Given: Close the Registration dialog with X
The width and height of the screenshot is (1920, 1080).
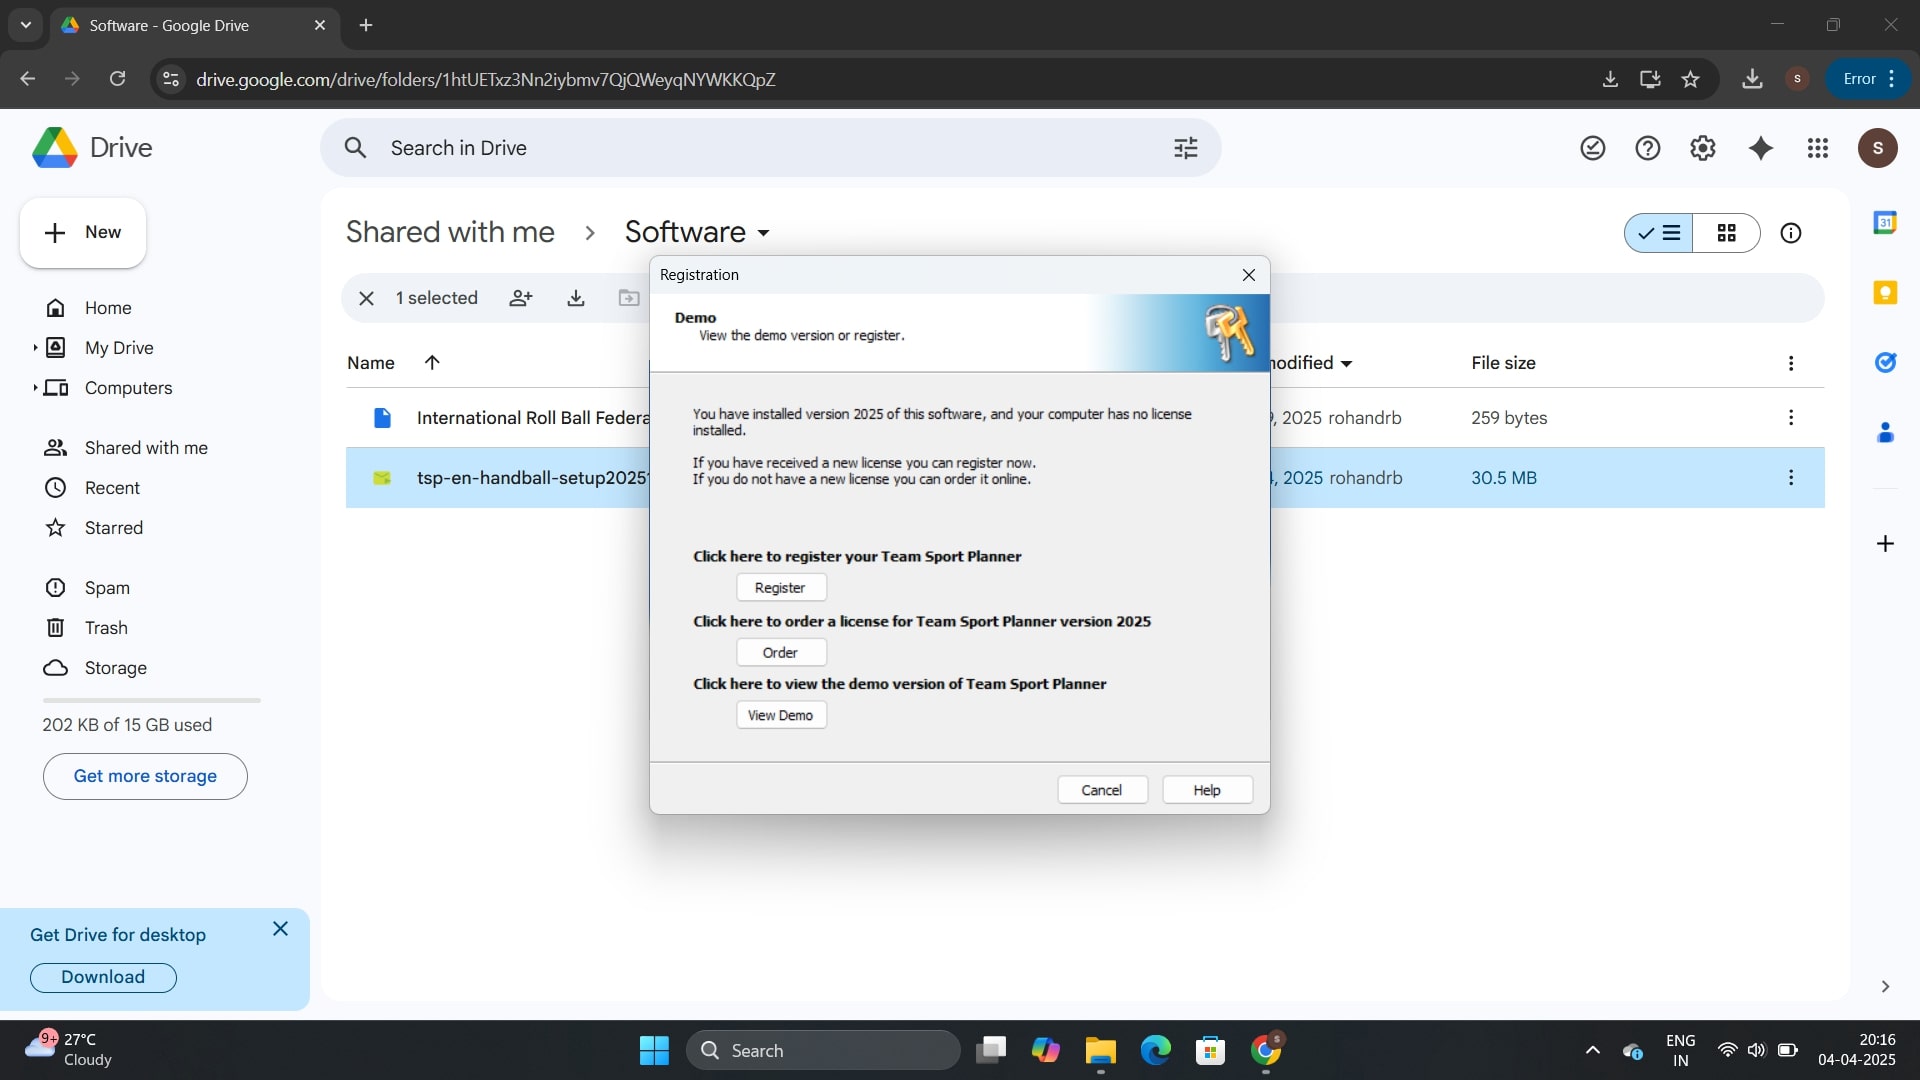Looking at the screenshot, I should pos(1249,275).
